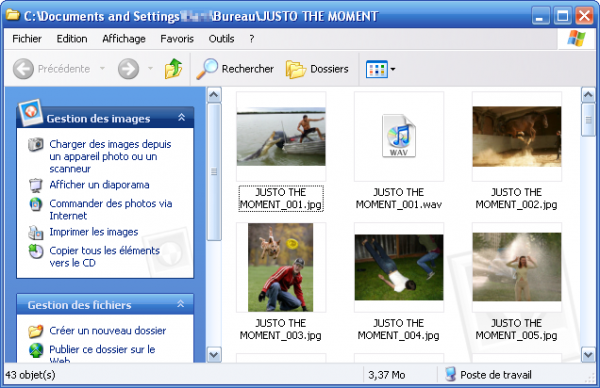Click the JUSTO THE MOMENT_005.jpg file name

pyautogui.click(x=517, y=329)
